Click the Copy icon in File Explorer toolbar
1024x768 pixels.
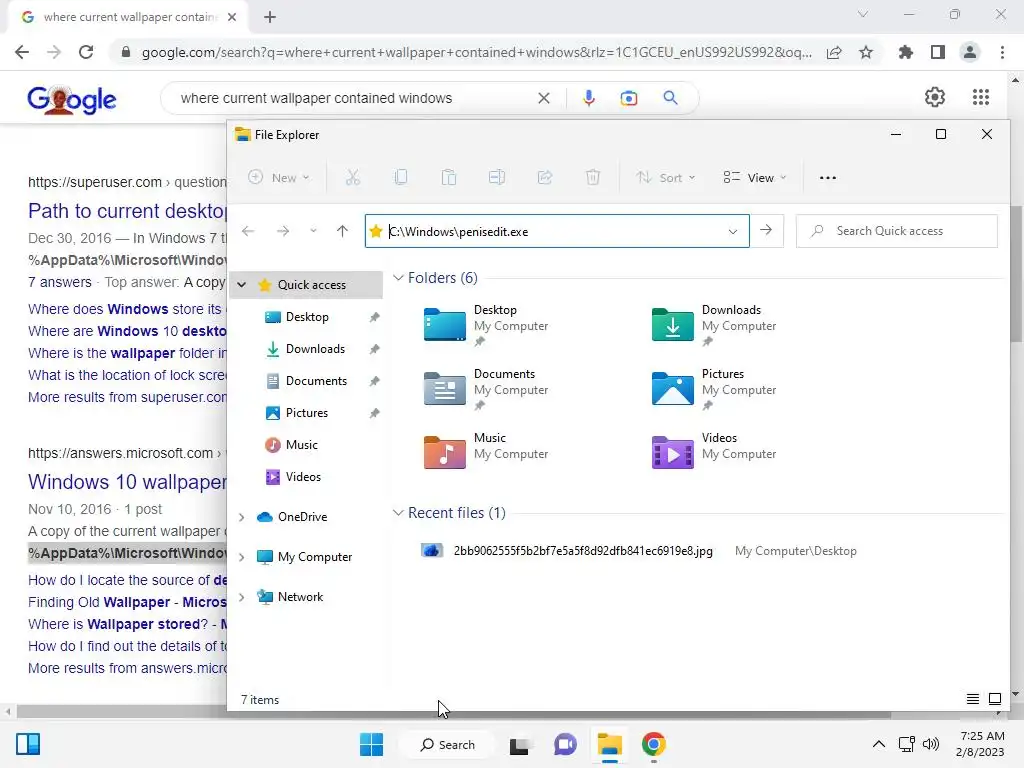pos(401,178)
